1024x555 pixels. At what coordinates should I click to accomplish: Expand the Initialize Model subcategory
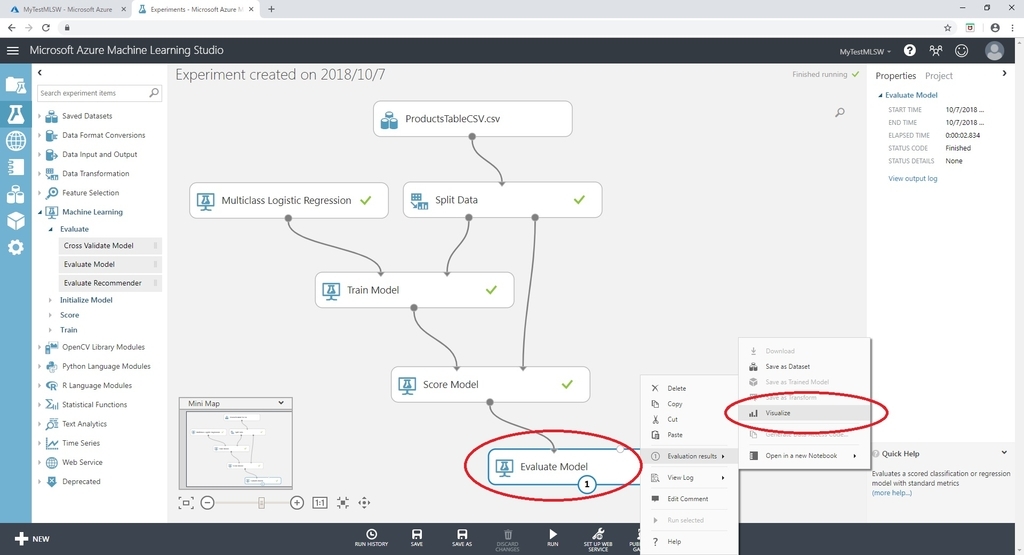coord(50,300)
